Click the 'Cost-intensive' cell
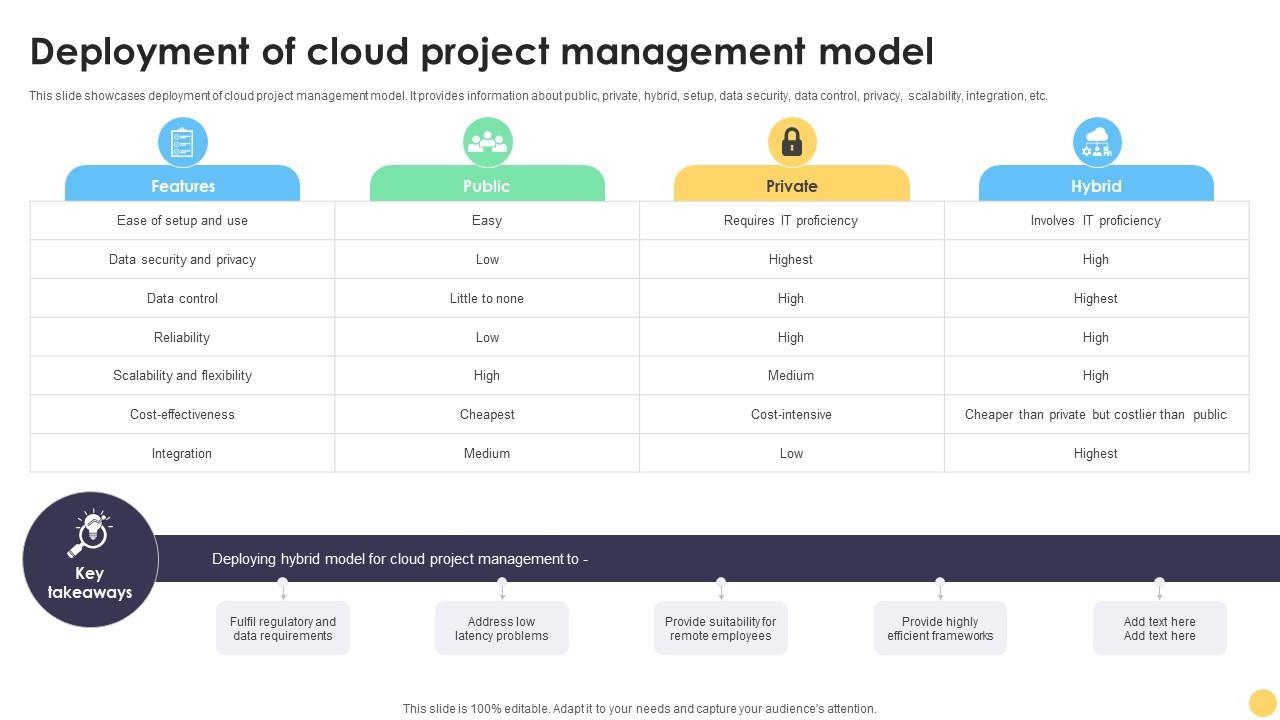1280x720 pixels. click(x=791, y=414)
